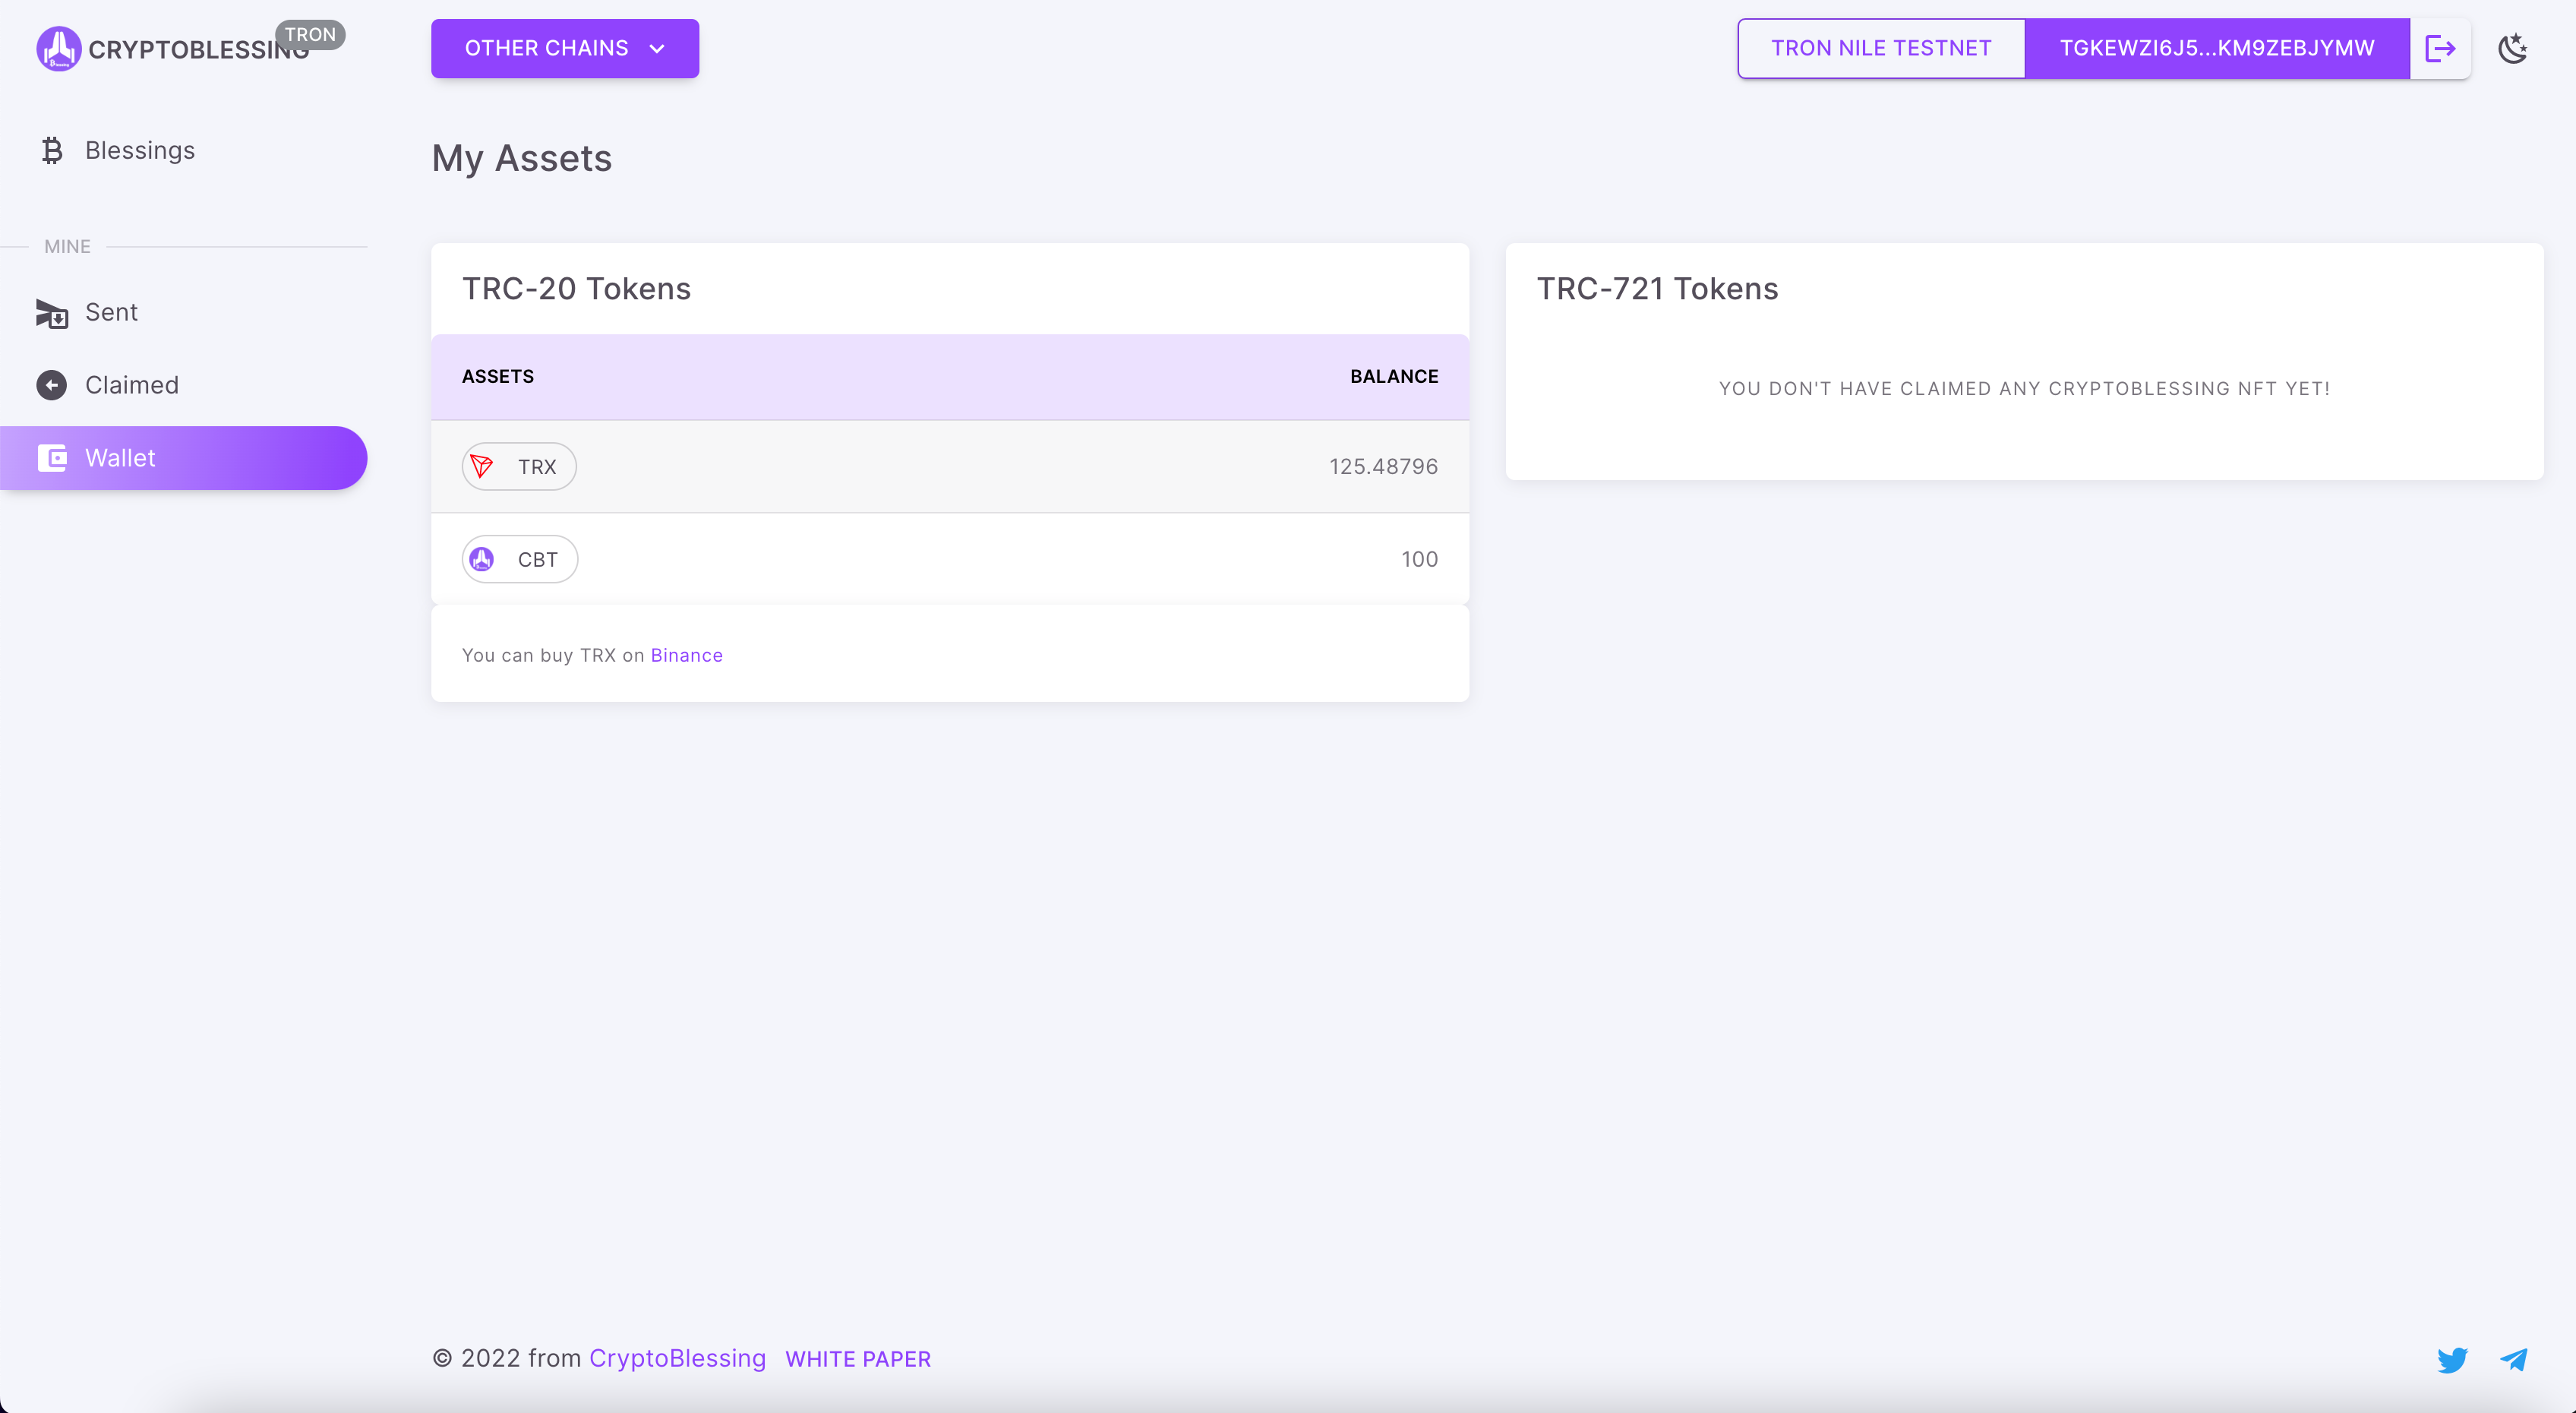
Task: Click the Tron Nile Testnet button
Action: click(x=1881, y=48)
